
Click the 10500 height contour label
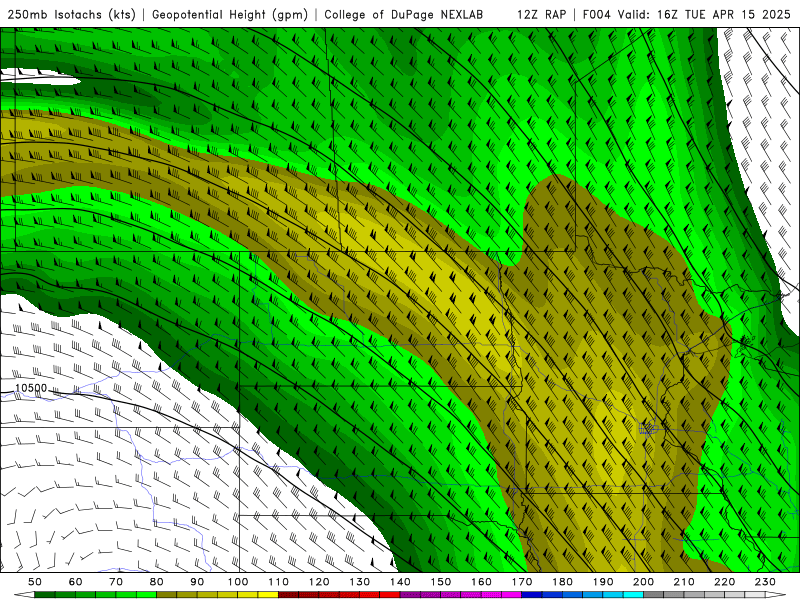click(x=31, y=388)
